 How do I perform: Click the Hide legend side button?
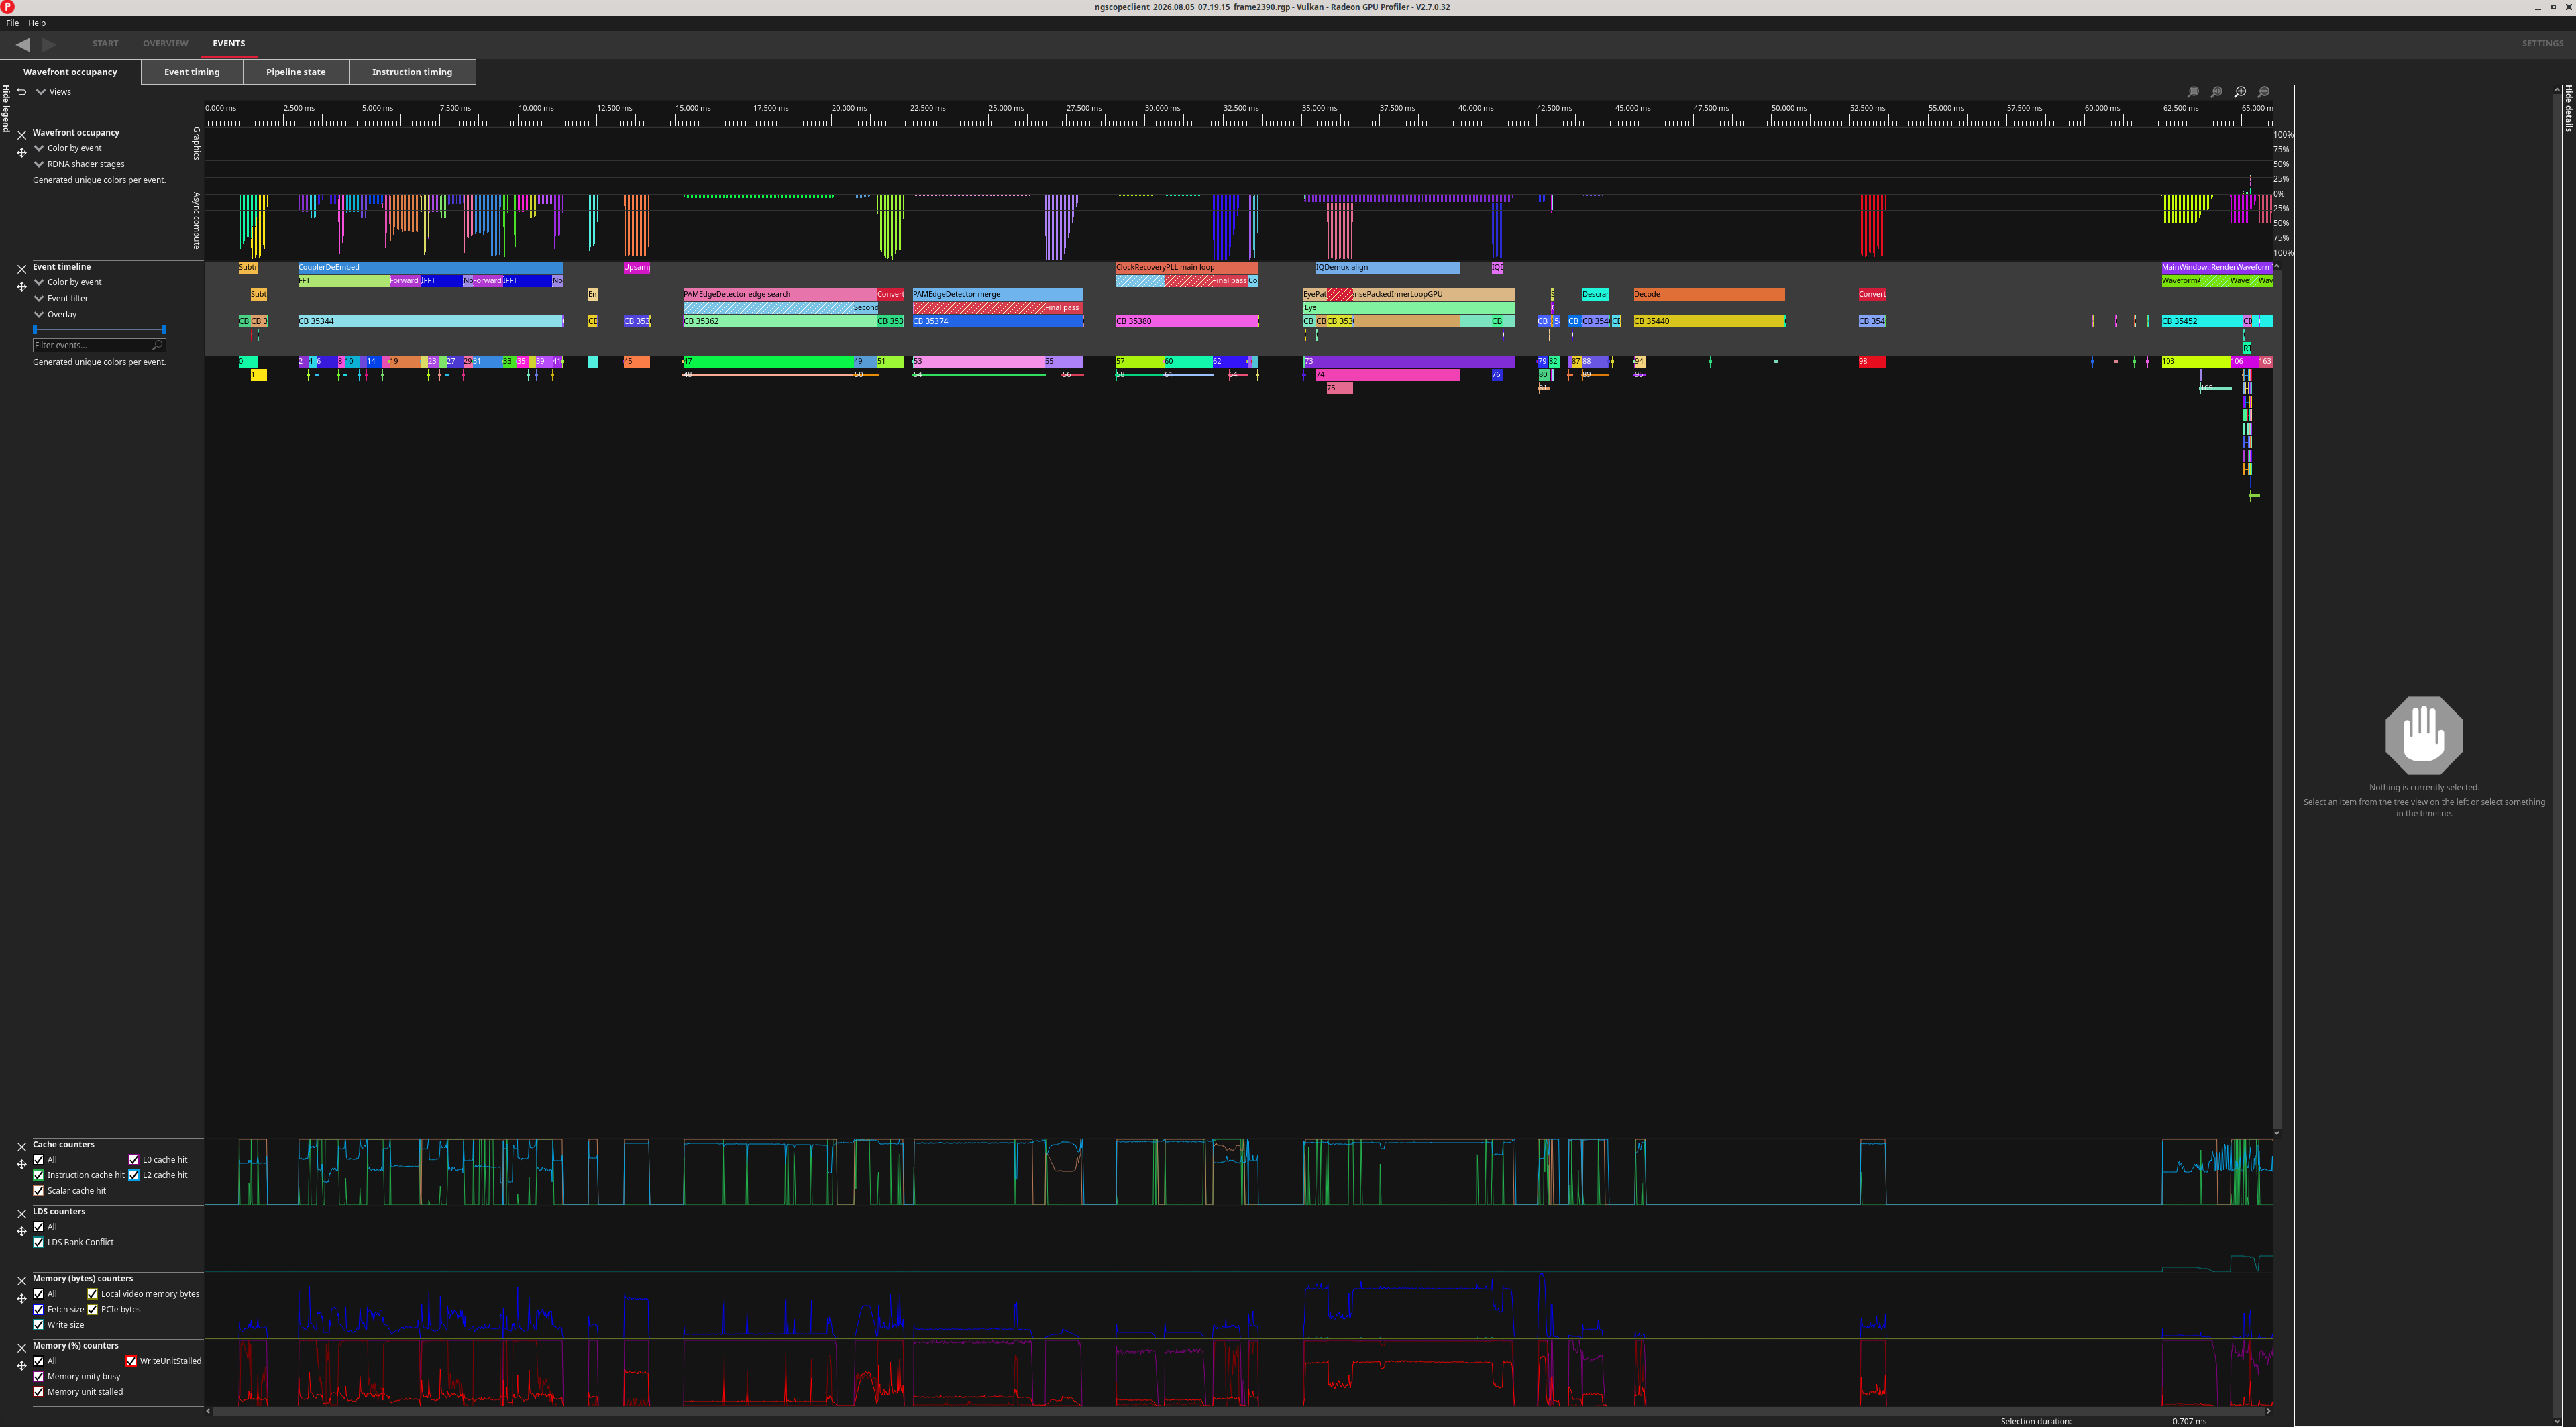[x=6, y=108]
